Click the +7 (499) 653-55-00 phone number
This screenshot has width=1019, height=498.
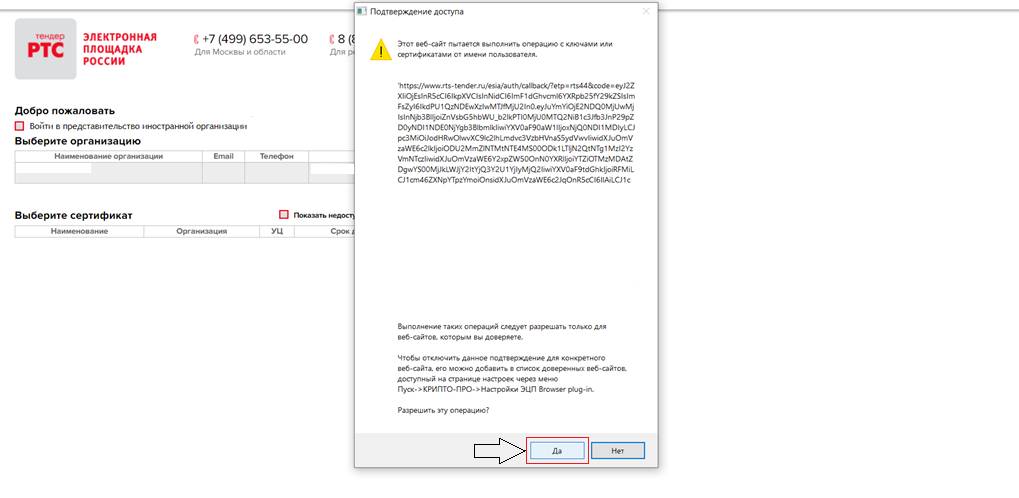point(255,39)
